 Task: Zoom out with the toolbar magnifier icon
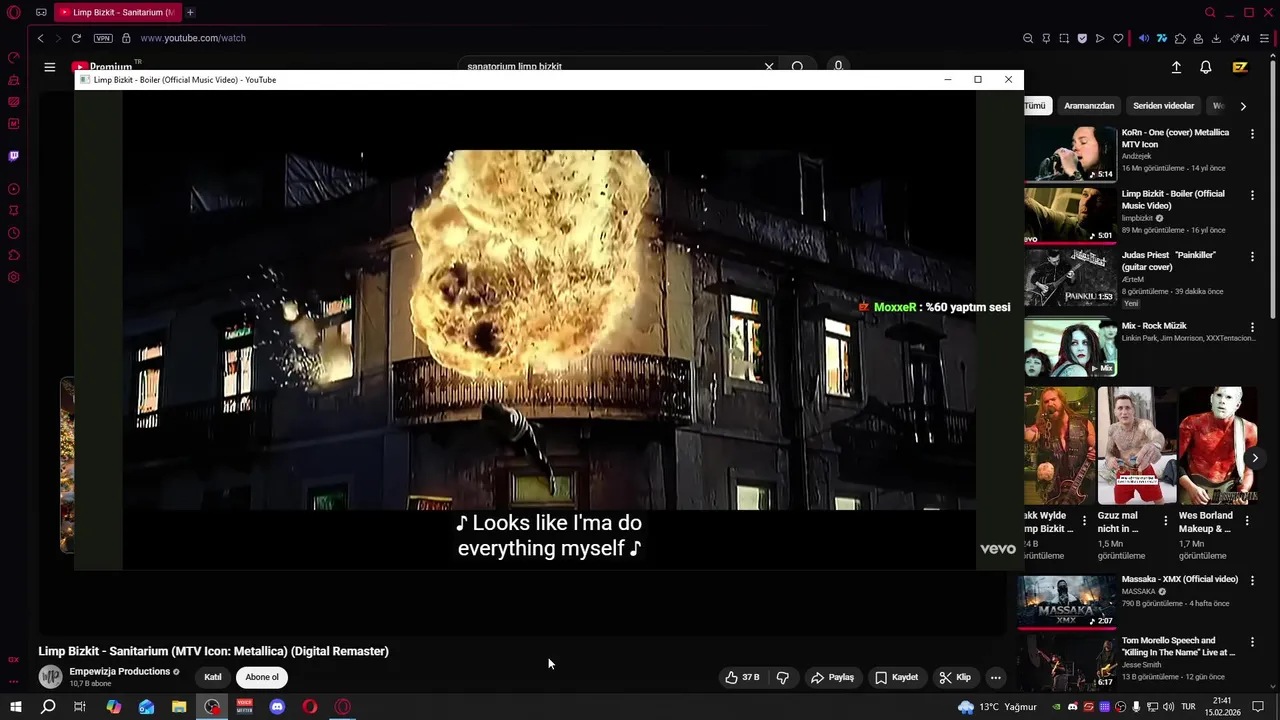1028,38
